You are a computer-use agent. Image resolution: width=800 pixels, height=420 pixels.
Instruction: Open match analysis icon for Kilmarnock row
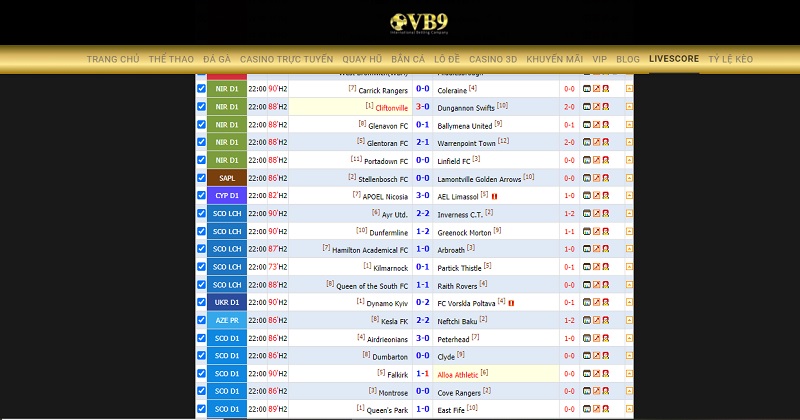pyautogui.click(x=587, y=267)
